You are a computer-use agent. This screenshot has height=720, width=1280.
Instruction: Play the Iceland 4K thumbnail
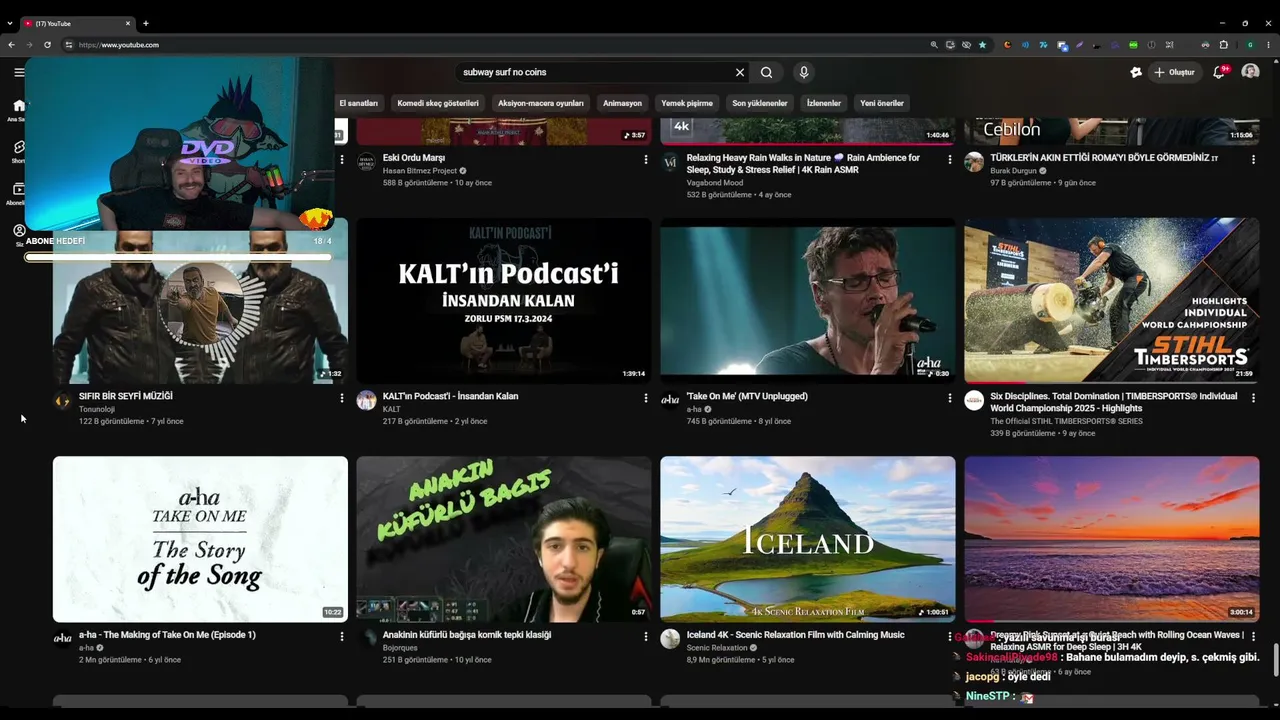[x=808, y=539]
